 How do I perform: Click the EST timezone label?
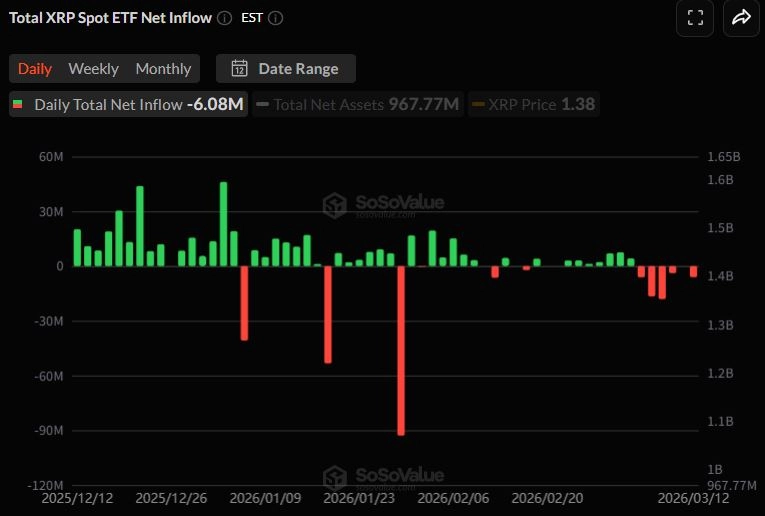point(252,18)
